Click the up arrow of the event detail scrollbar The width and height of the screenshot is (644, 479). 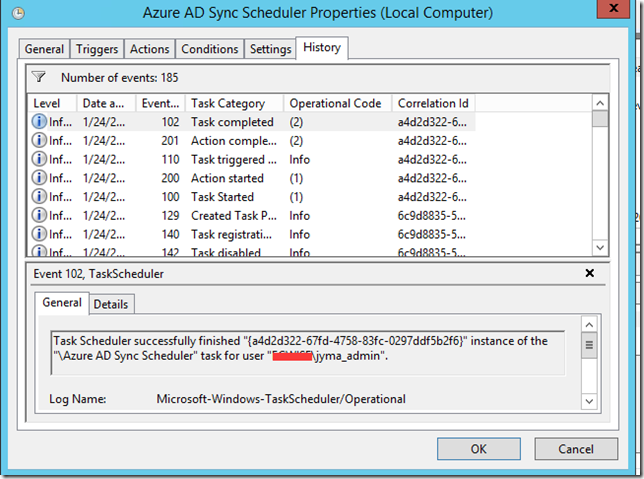(589, 325)
